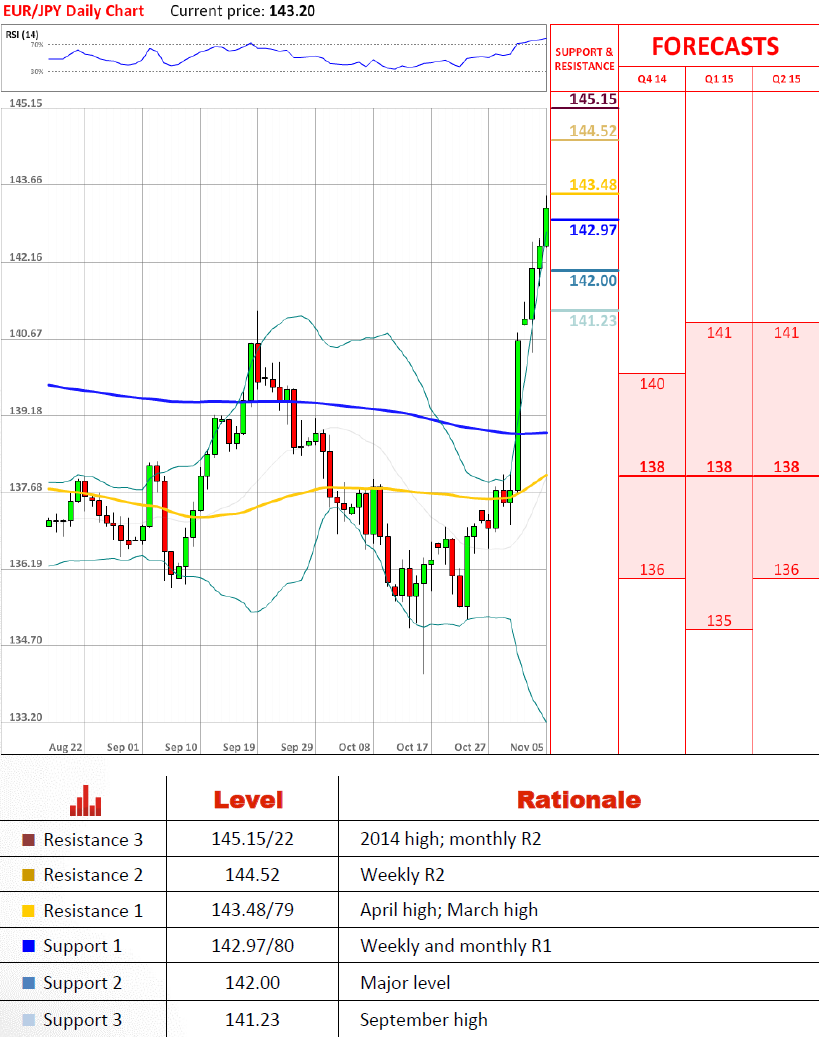819x1037 pixels.
Task: Click the 145.15/22 level cell
Action: (252, 839)
